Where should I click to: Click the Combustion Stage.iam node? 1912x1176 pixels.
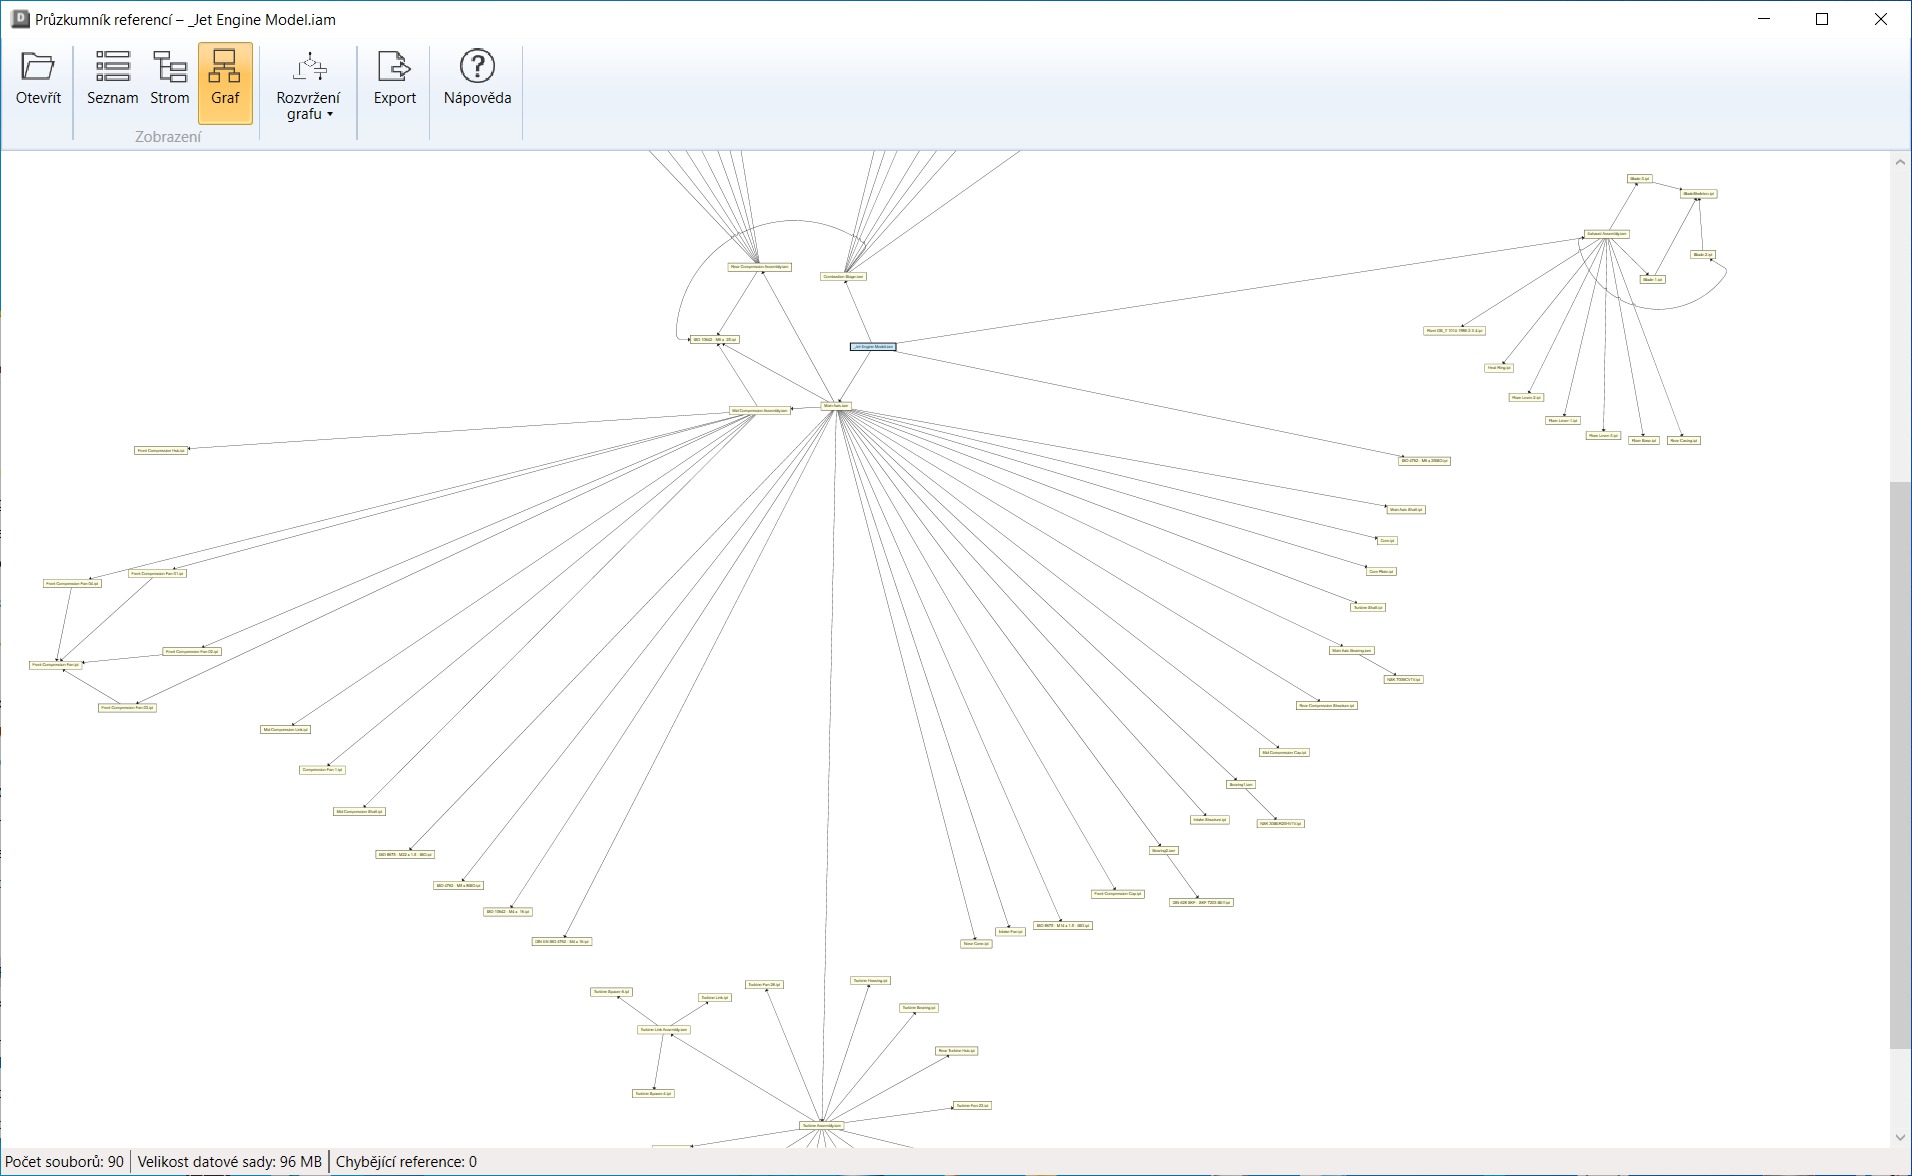pyautogui.click(x=843, y=277)
